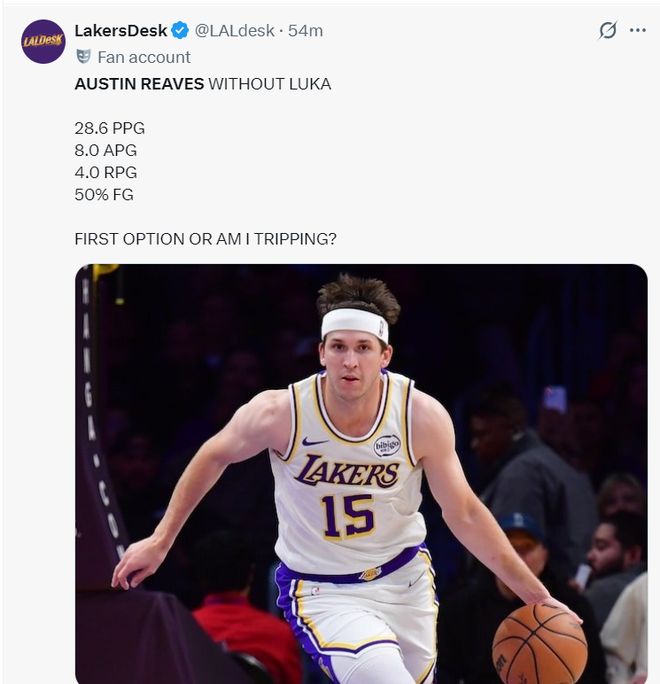Click the basketball in the photo
This screenshot has height=684, width=660.
pyautogui.click(x=540, y=643)
